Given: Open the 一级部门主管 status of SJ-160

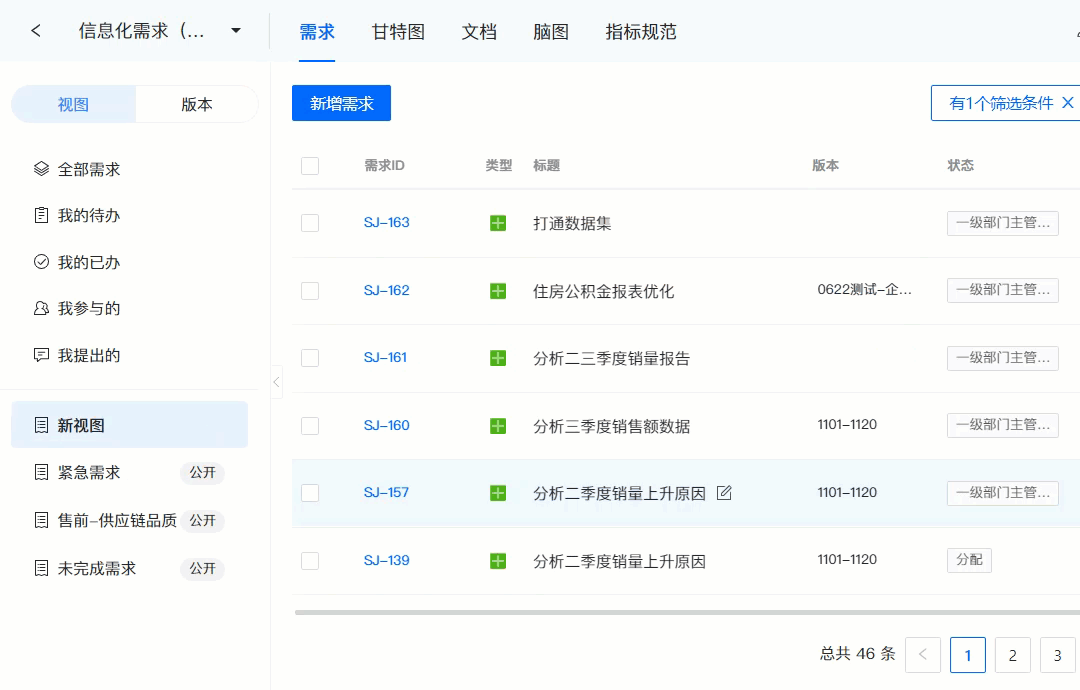Looking at the screenshot, I should 1003,425.
